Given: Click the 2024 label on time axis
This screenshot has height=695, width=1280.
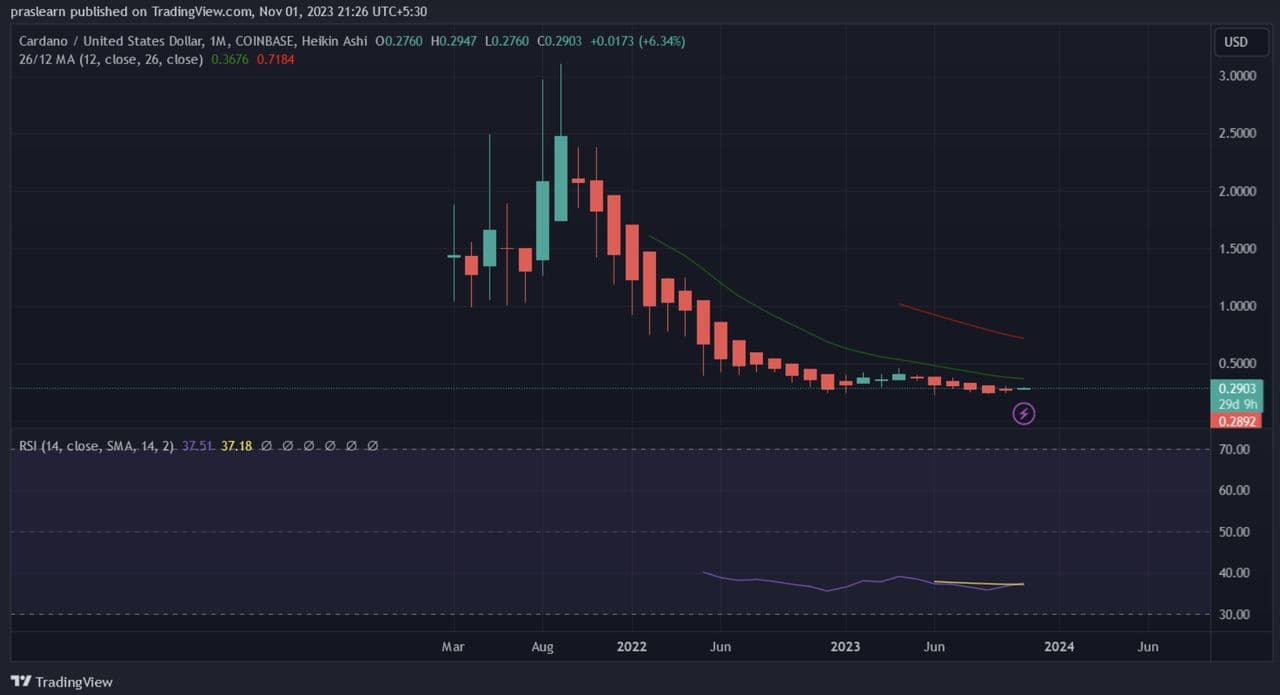Looking at the screenshot, I should (1059, 647).
